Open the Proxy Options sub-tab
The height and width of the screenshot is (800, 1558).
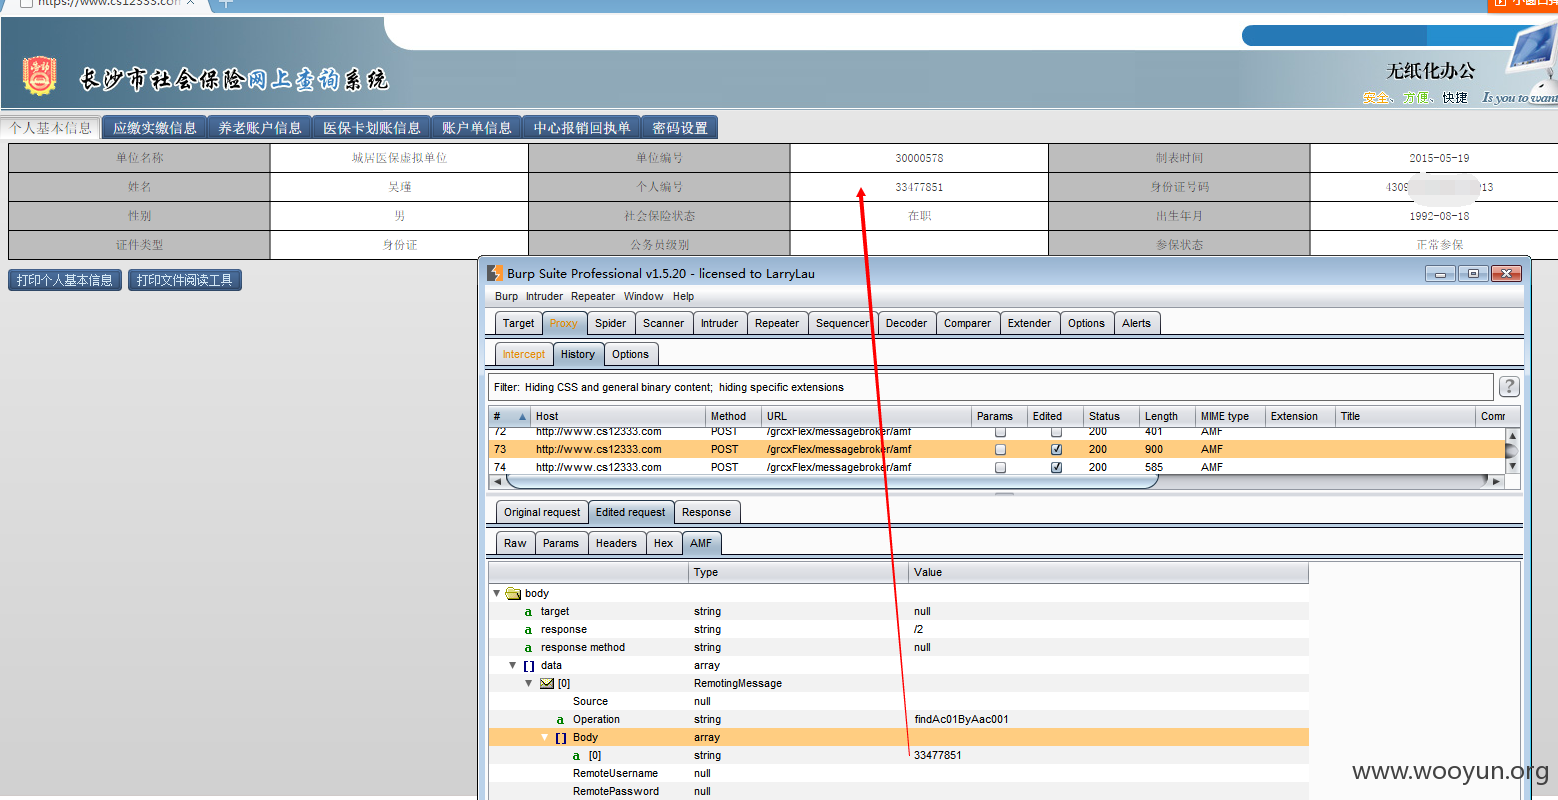click(630, 354)
